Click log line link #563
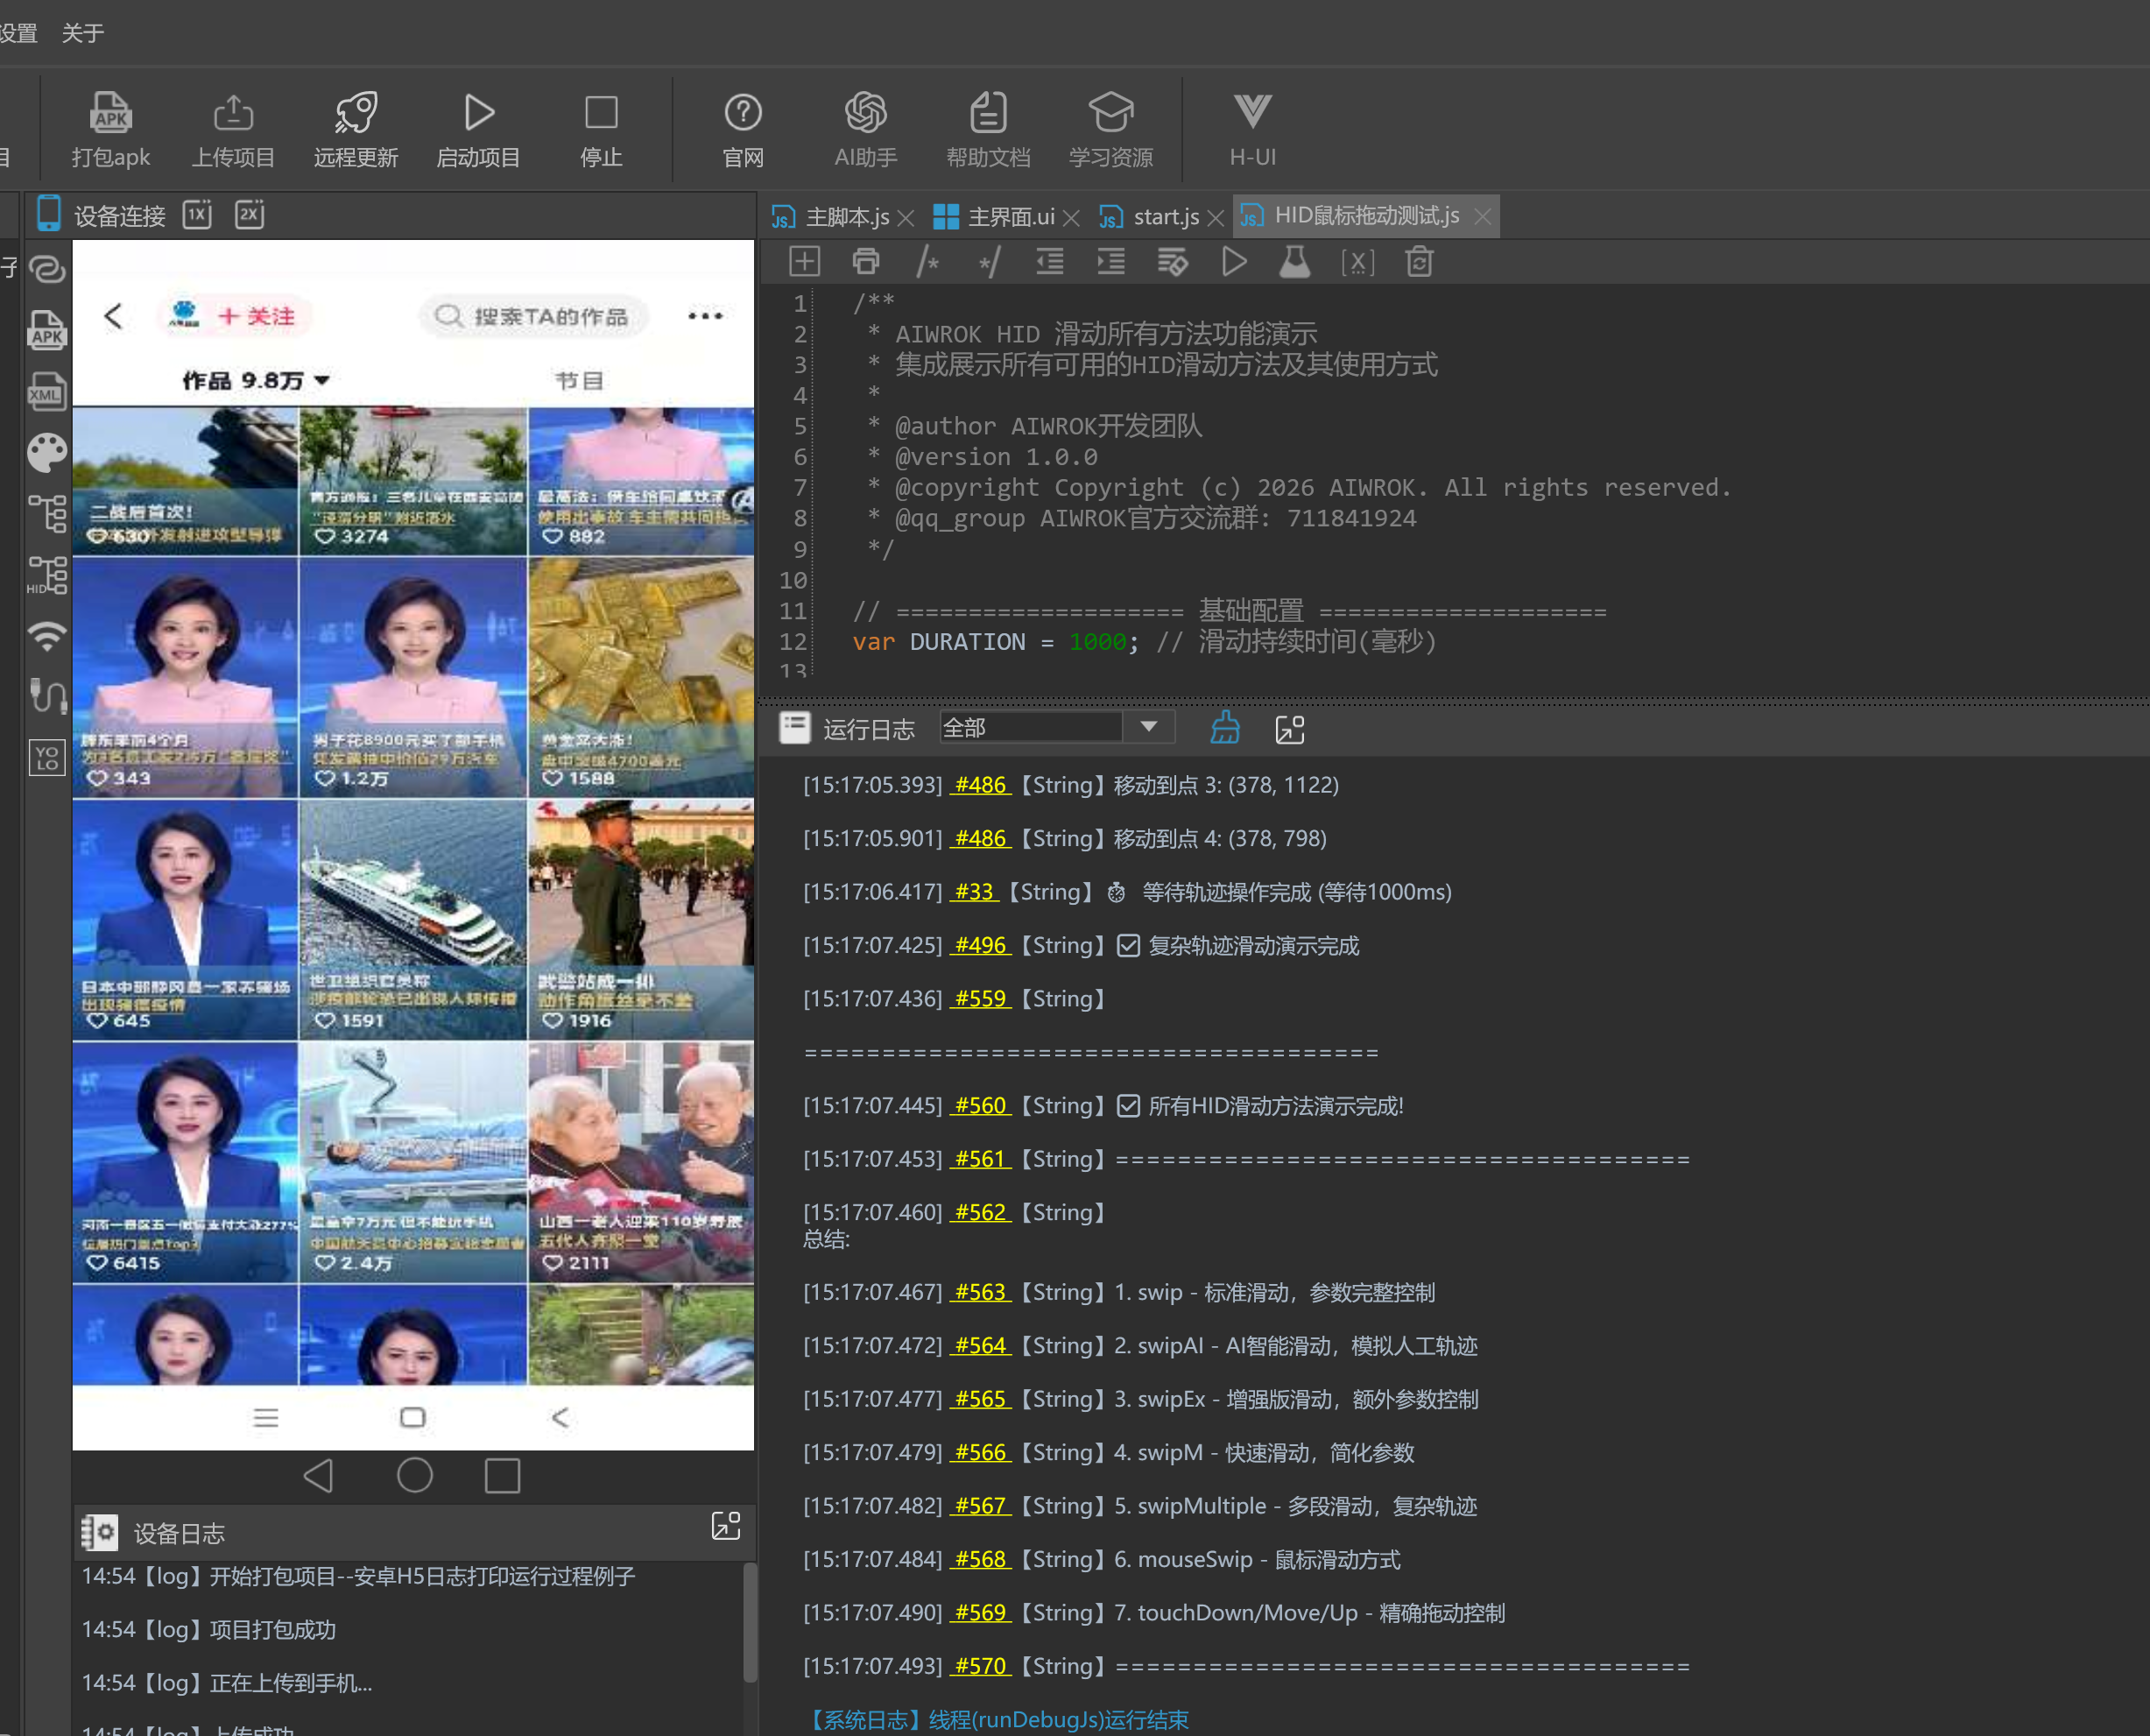The image size is (2150, 1736). [x=980, y=1292]
